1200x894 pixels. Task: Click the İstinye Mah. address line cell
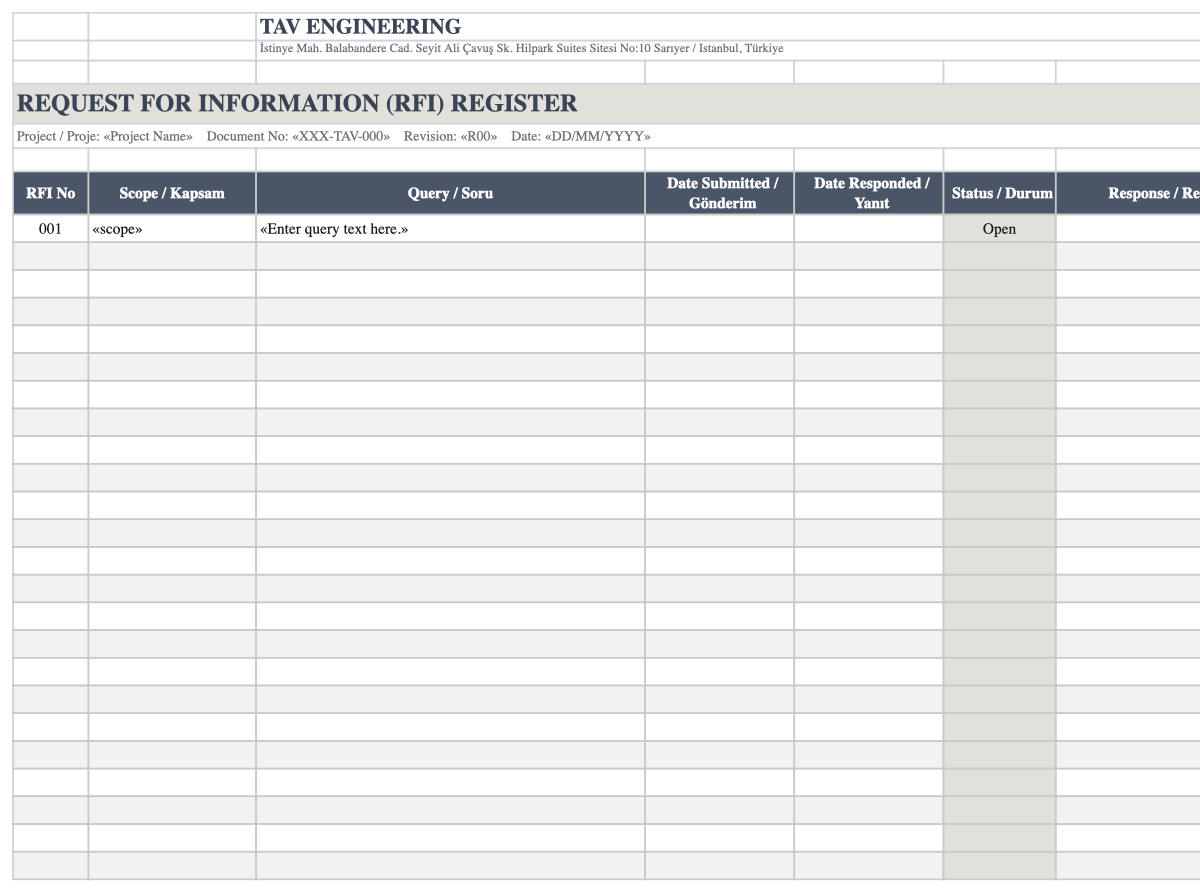pos(728,50)
